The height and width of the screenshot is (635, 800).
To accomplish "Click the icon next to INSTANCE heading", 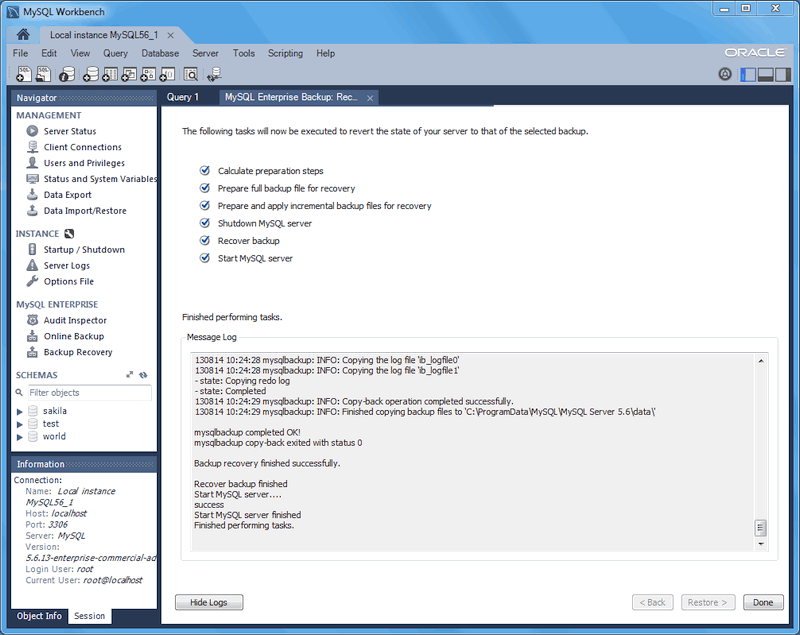I will (69, 234).
